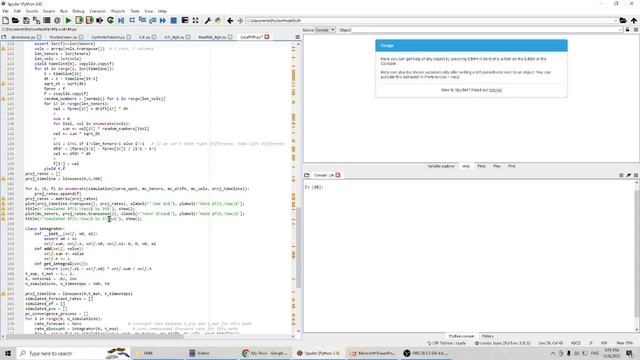Step into function in debugger
Image resolution: width=640 pixels, height=360 pixels.
point(142,20)
